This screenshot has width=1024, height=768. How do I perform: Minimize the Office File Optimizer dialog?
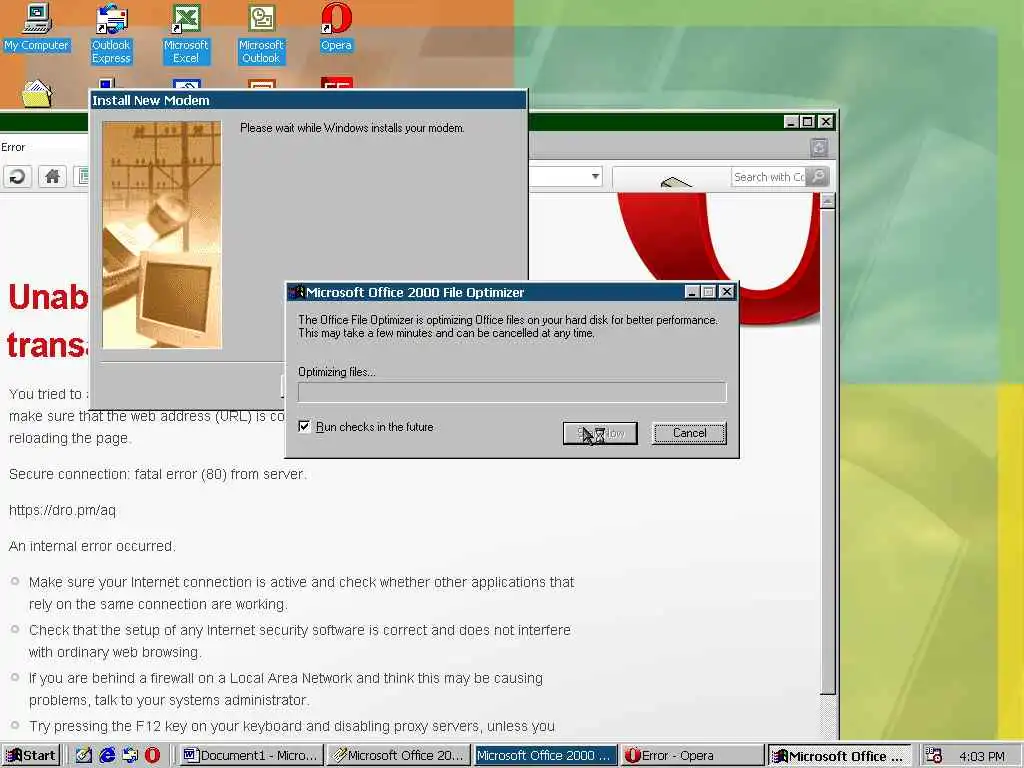[692, 292]
